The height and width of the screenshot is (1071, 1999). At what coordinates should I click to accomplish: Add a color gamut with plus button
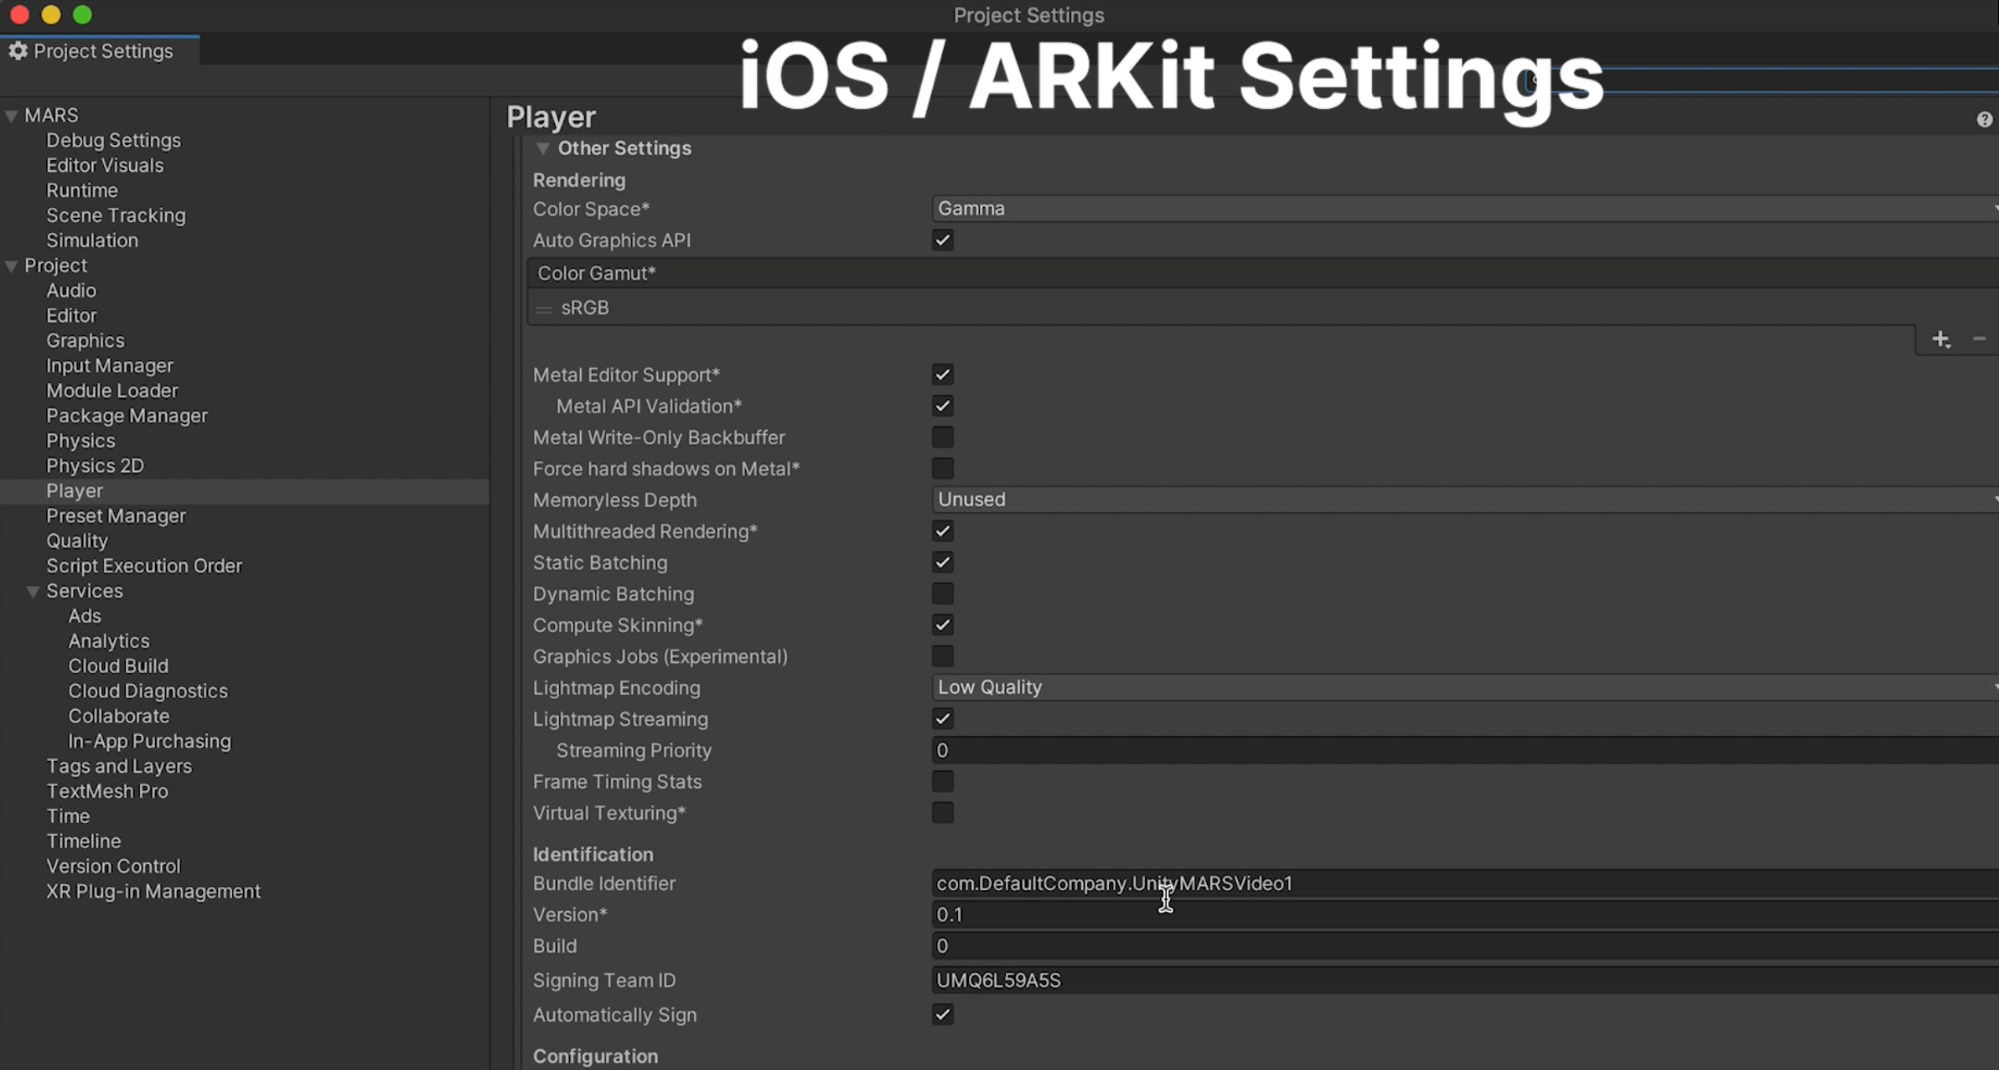point(1941,340)
